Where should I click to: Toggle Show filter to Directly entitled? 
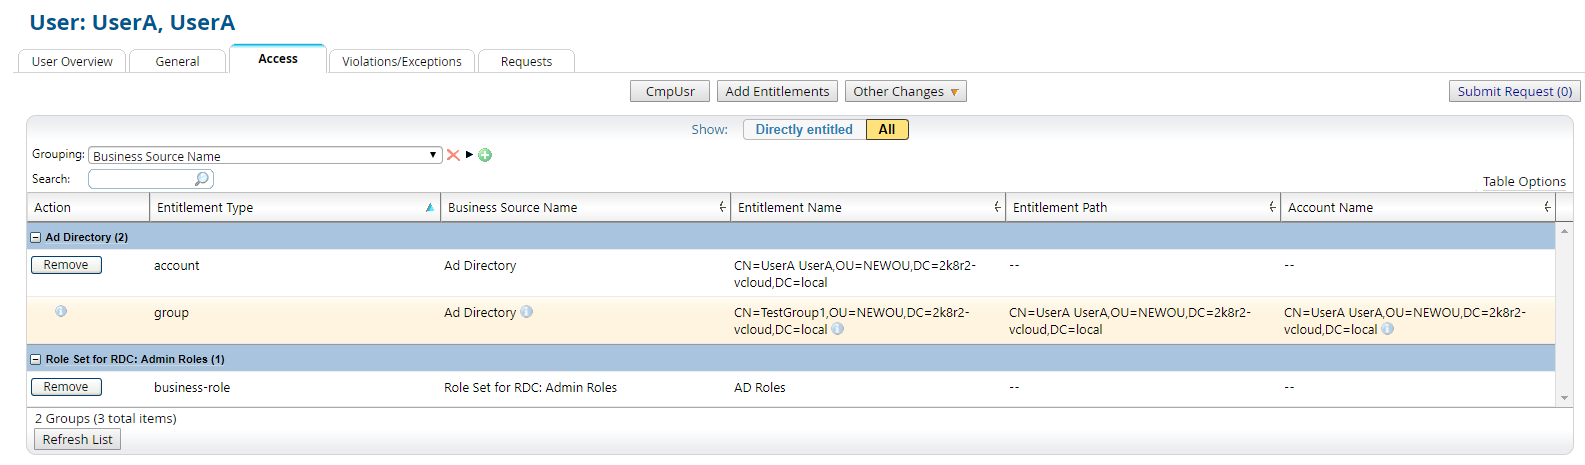pyautogui.click(x=803, y=130)
